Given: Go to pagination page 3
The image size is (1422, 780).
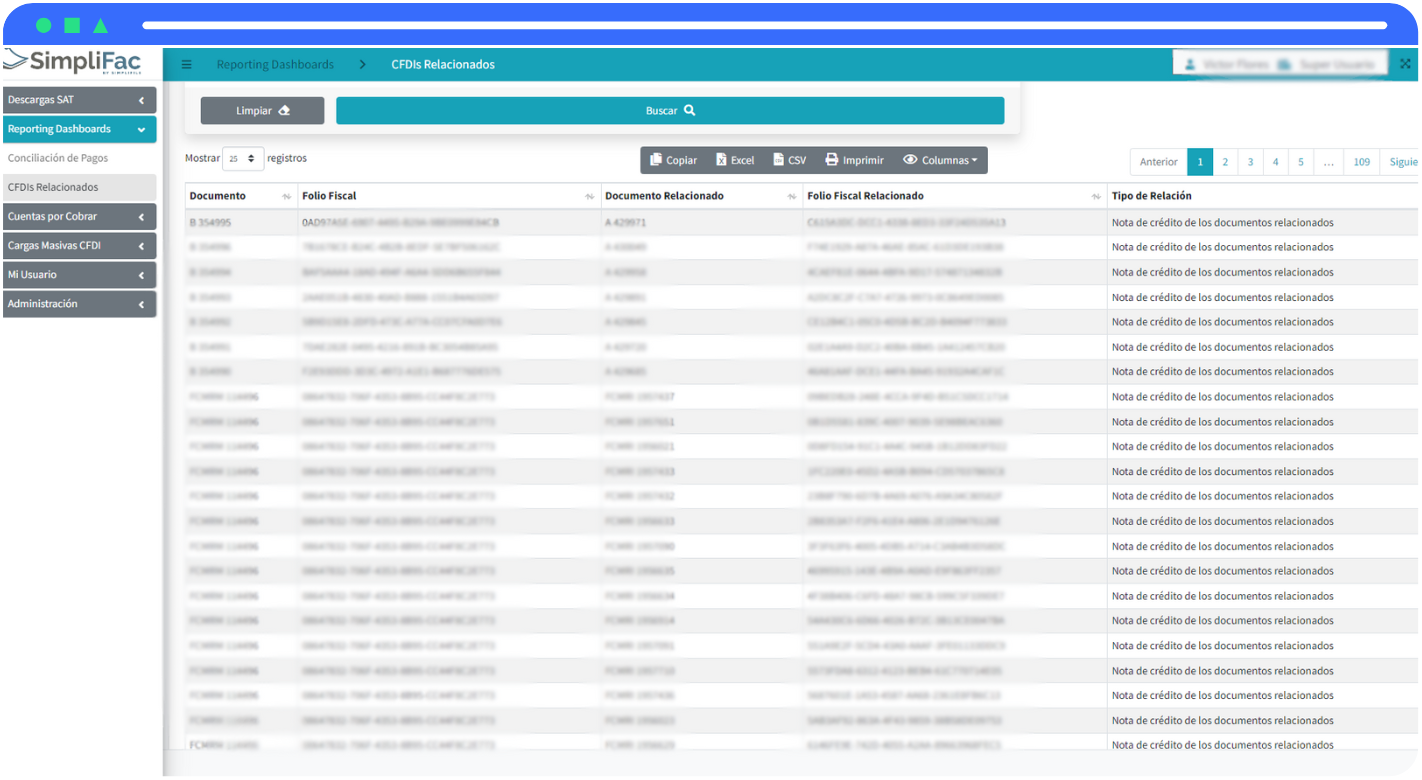Looking at the screenshot, I should [1250, 162].
